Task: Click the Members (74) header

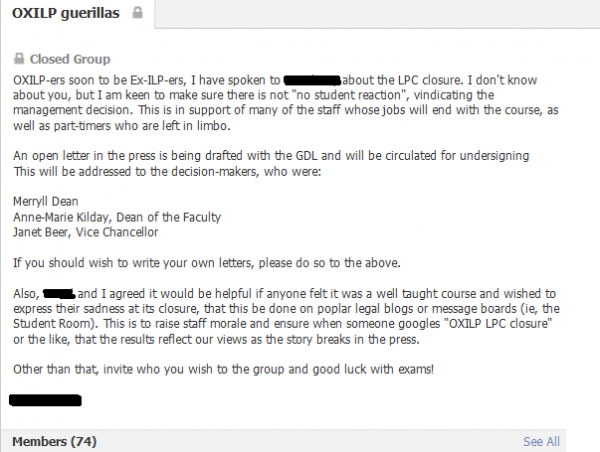Action: [x=54, y=441]
